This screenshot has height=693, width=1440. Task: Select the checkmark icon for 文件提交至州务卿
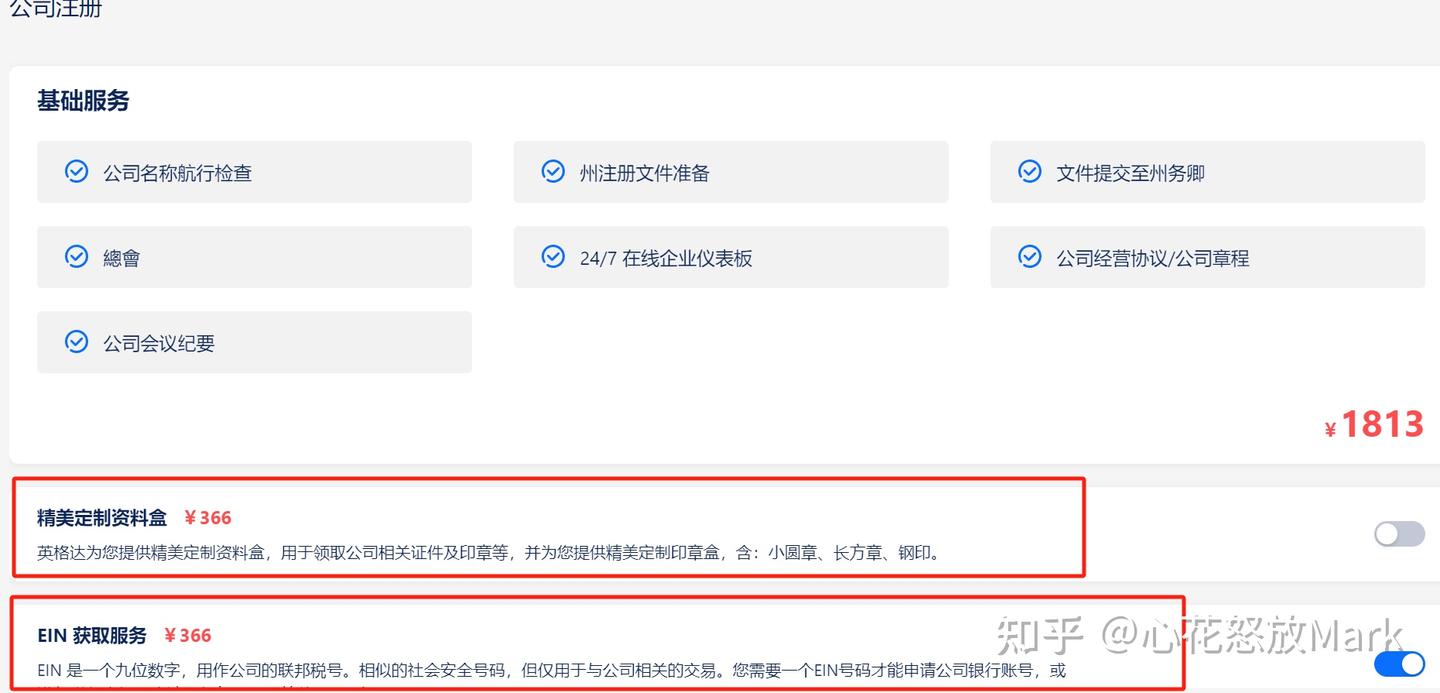(1029, 171)
